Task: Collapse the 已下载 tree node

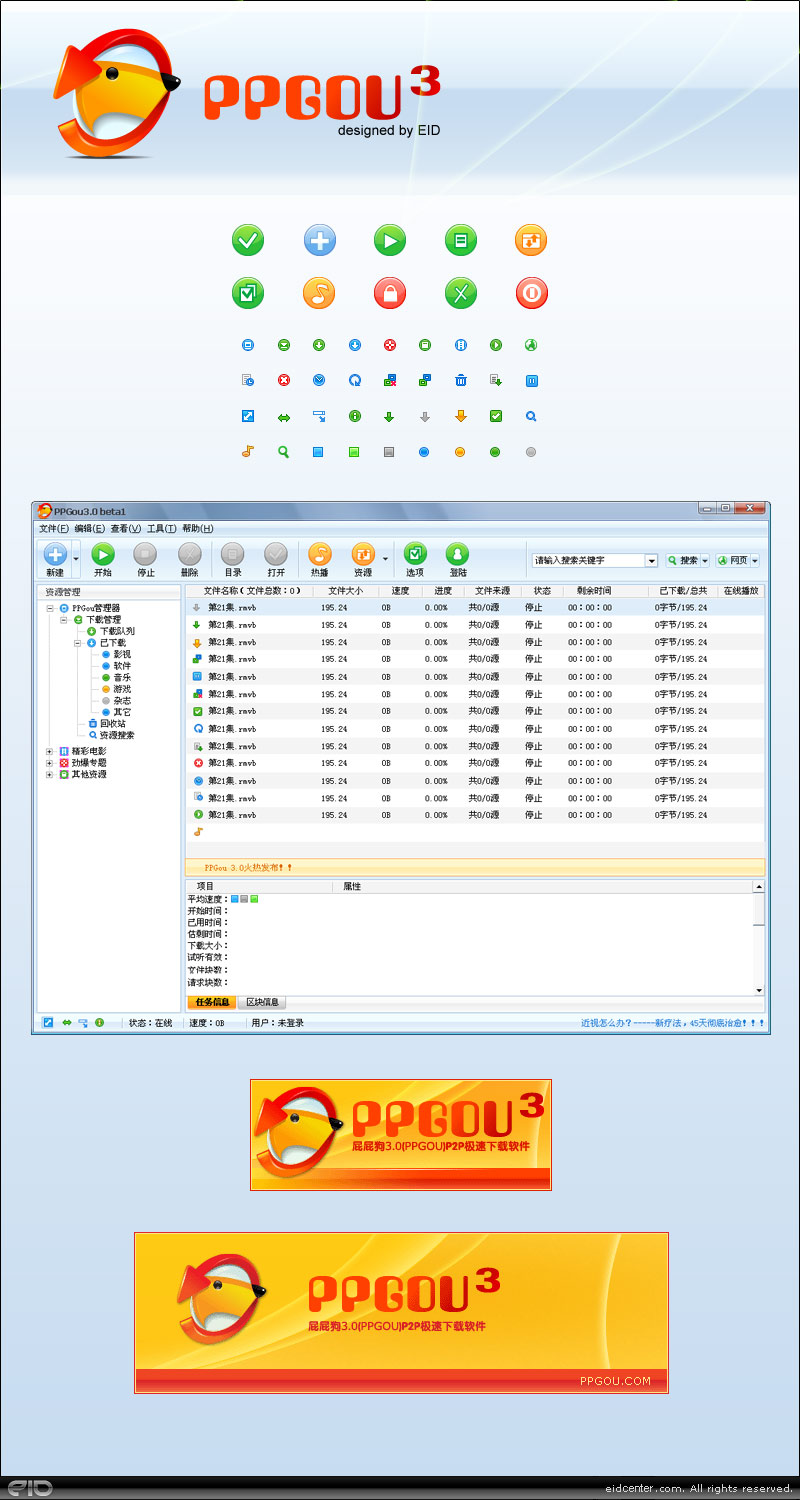Action: [x=78, y=643]
